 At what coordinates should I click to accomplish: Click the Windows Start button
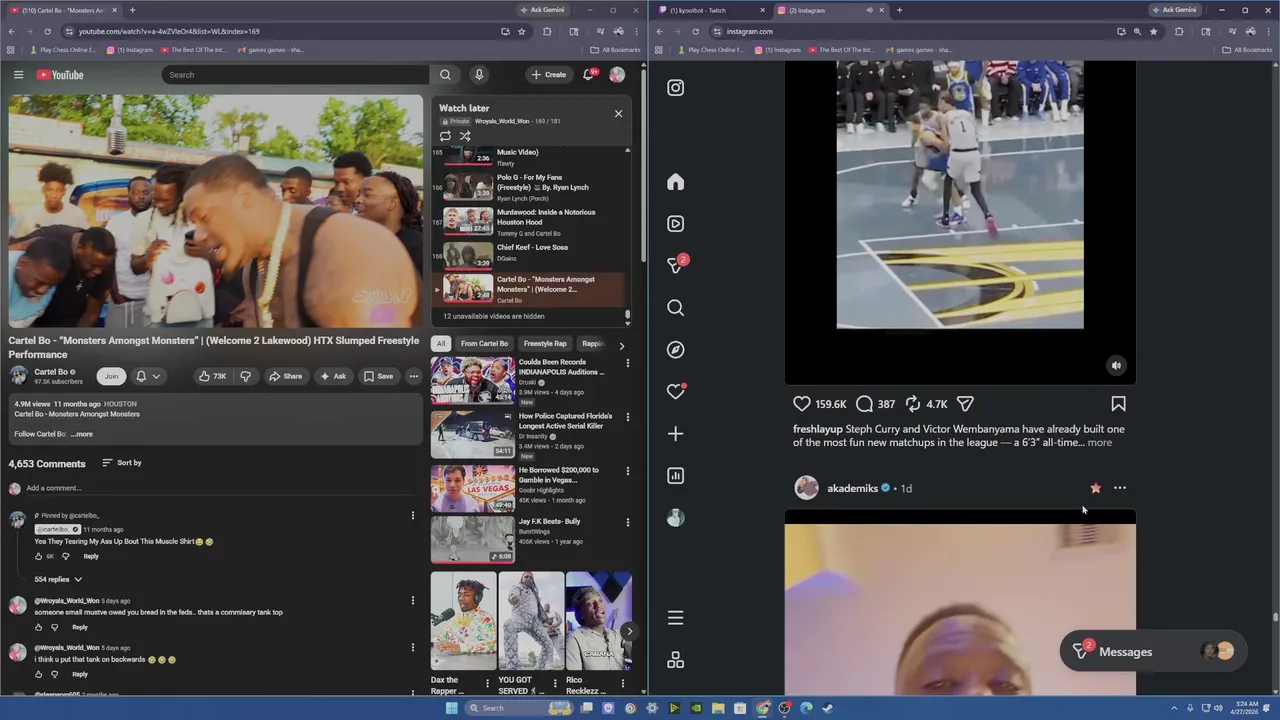451,708
